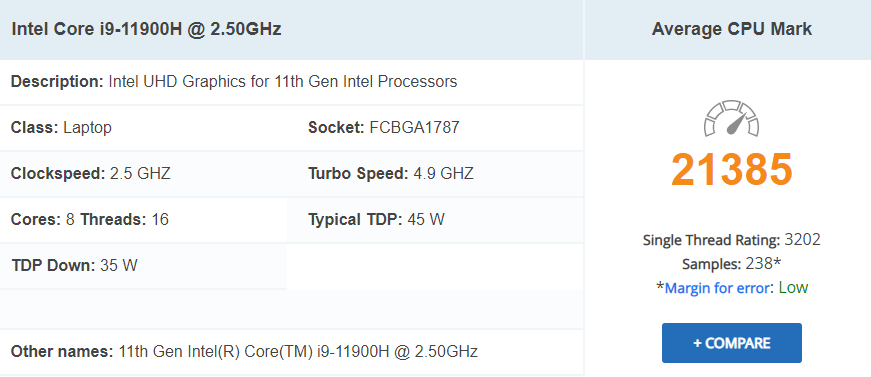Click the Threads 16 label
871x377 pixels.
[124, 220]
